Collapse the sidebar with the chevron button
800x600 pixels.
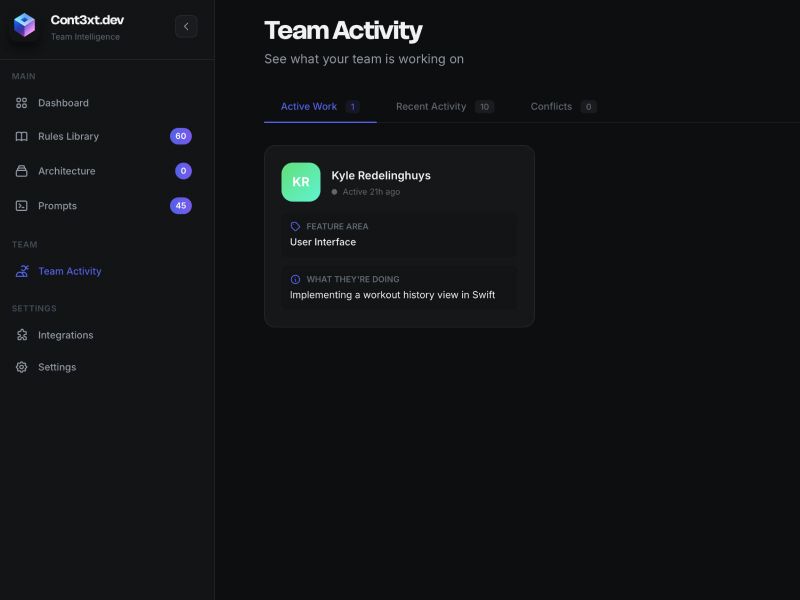pos(186,26)
